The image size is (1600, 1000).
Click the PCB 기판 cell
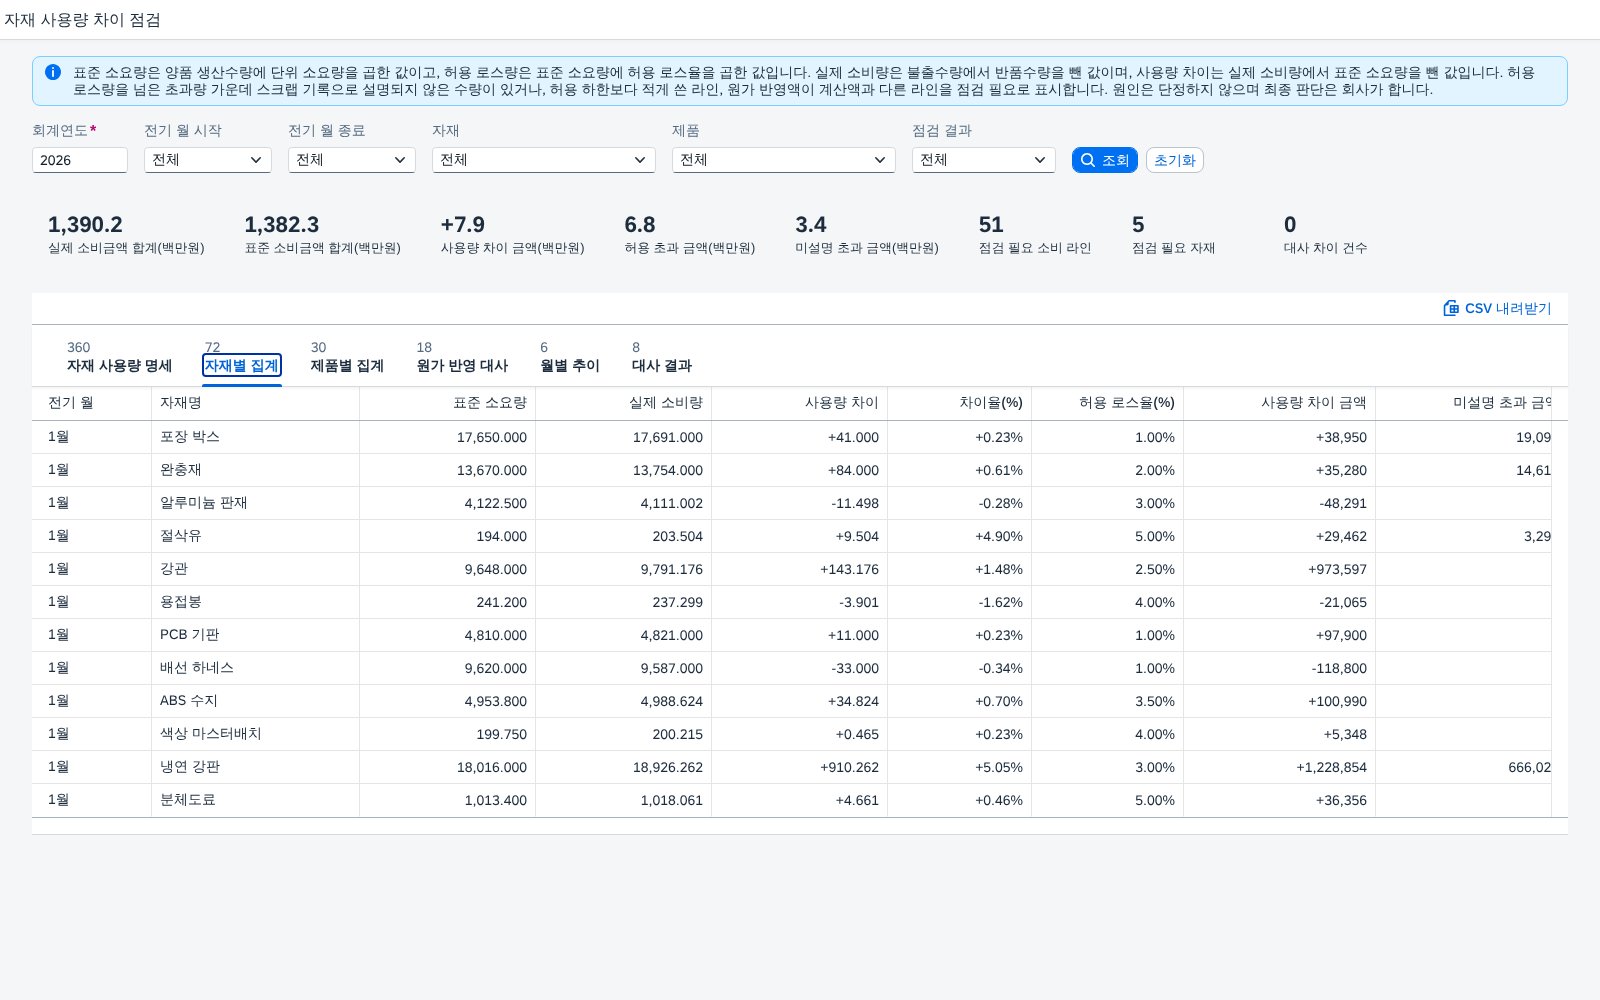(256, 635)
